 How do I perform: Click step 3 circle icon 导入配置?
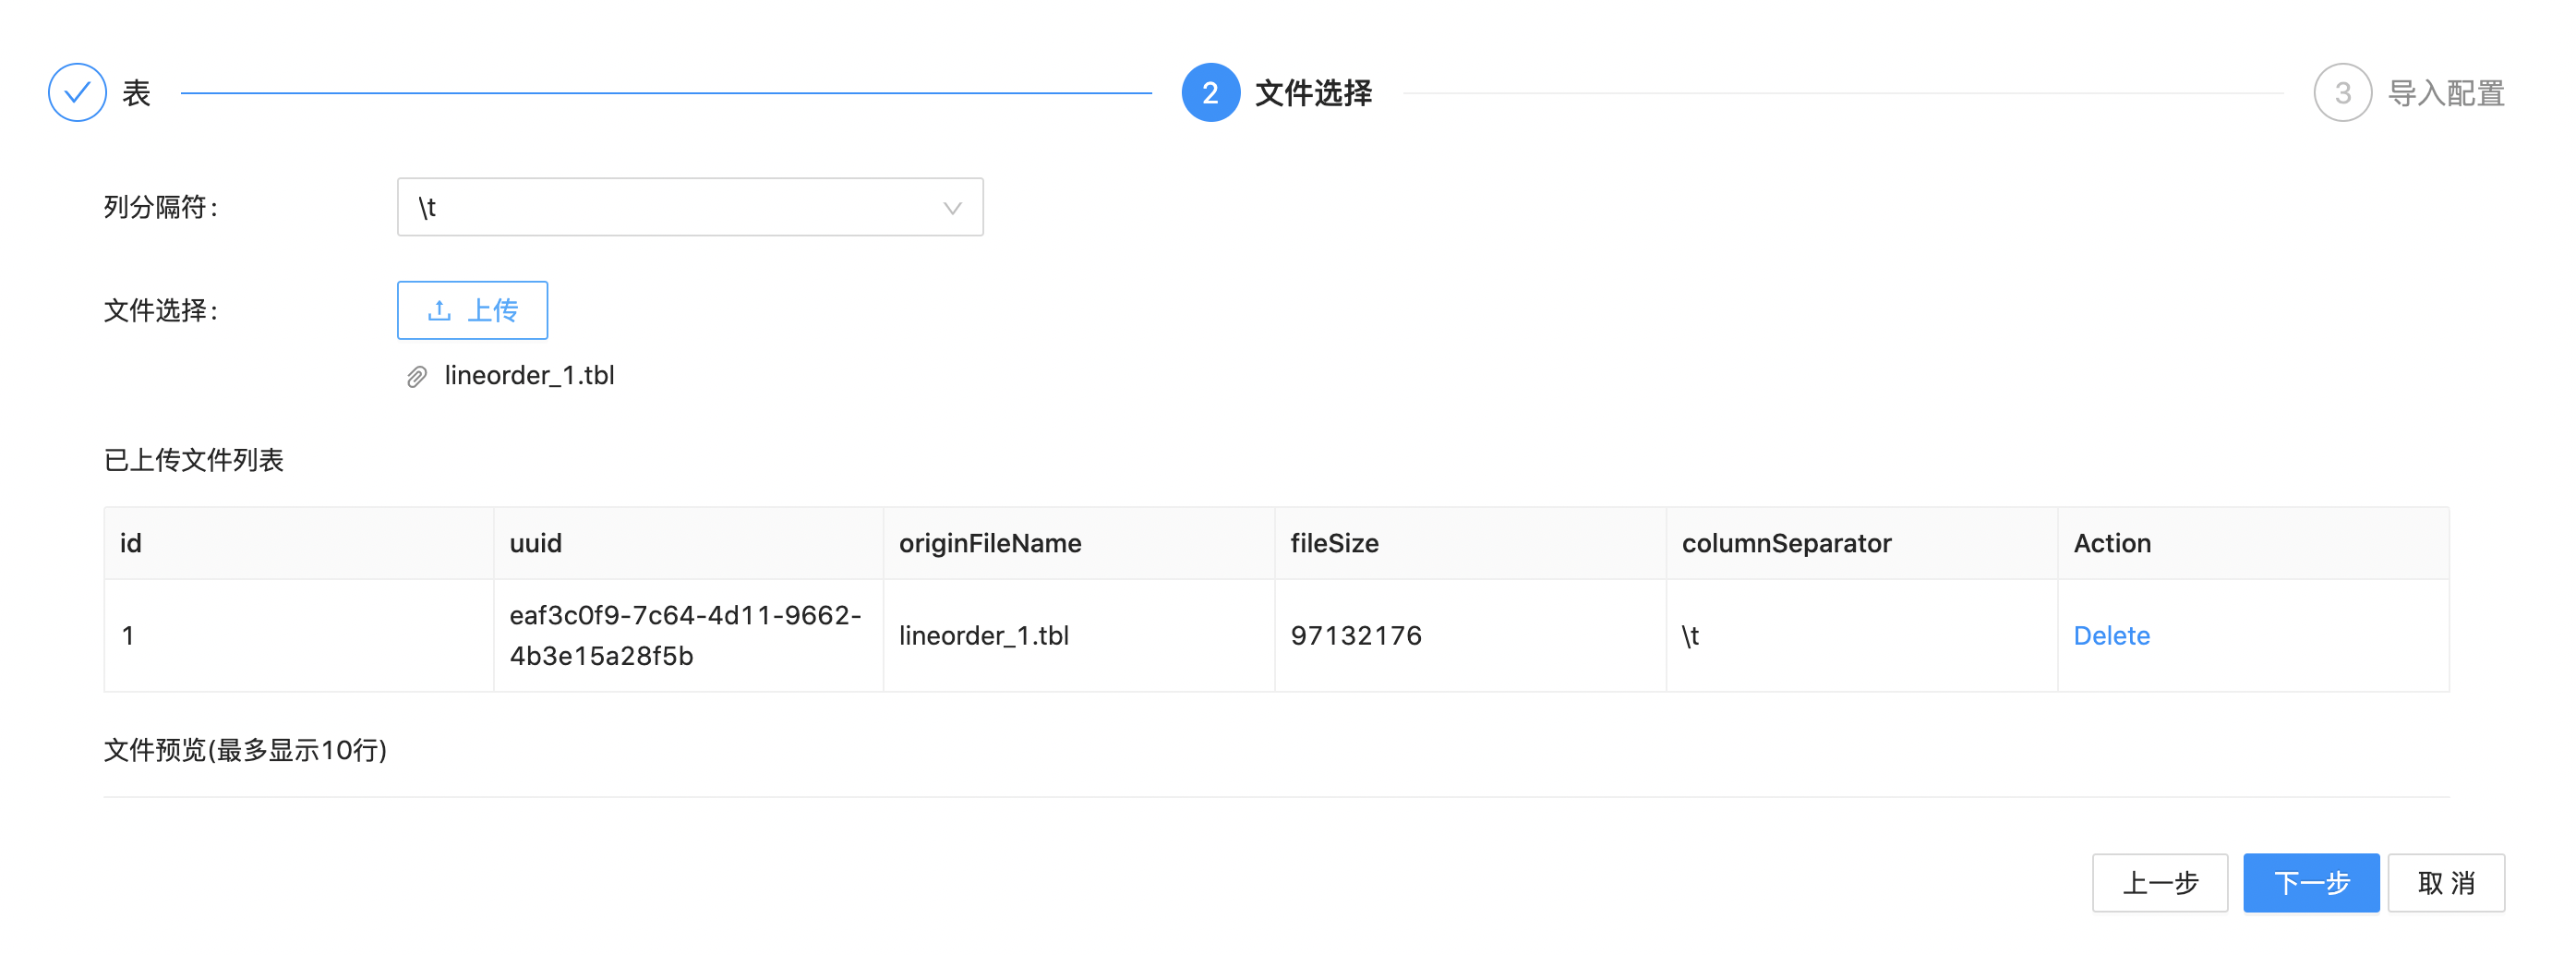[x=2342, y=93]
